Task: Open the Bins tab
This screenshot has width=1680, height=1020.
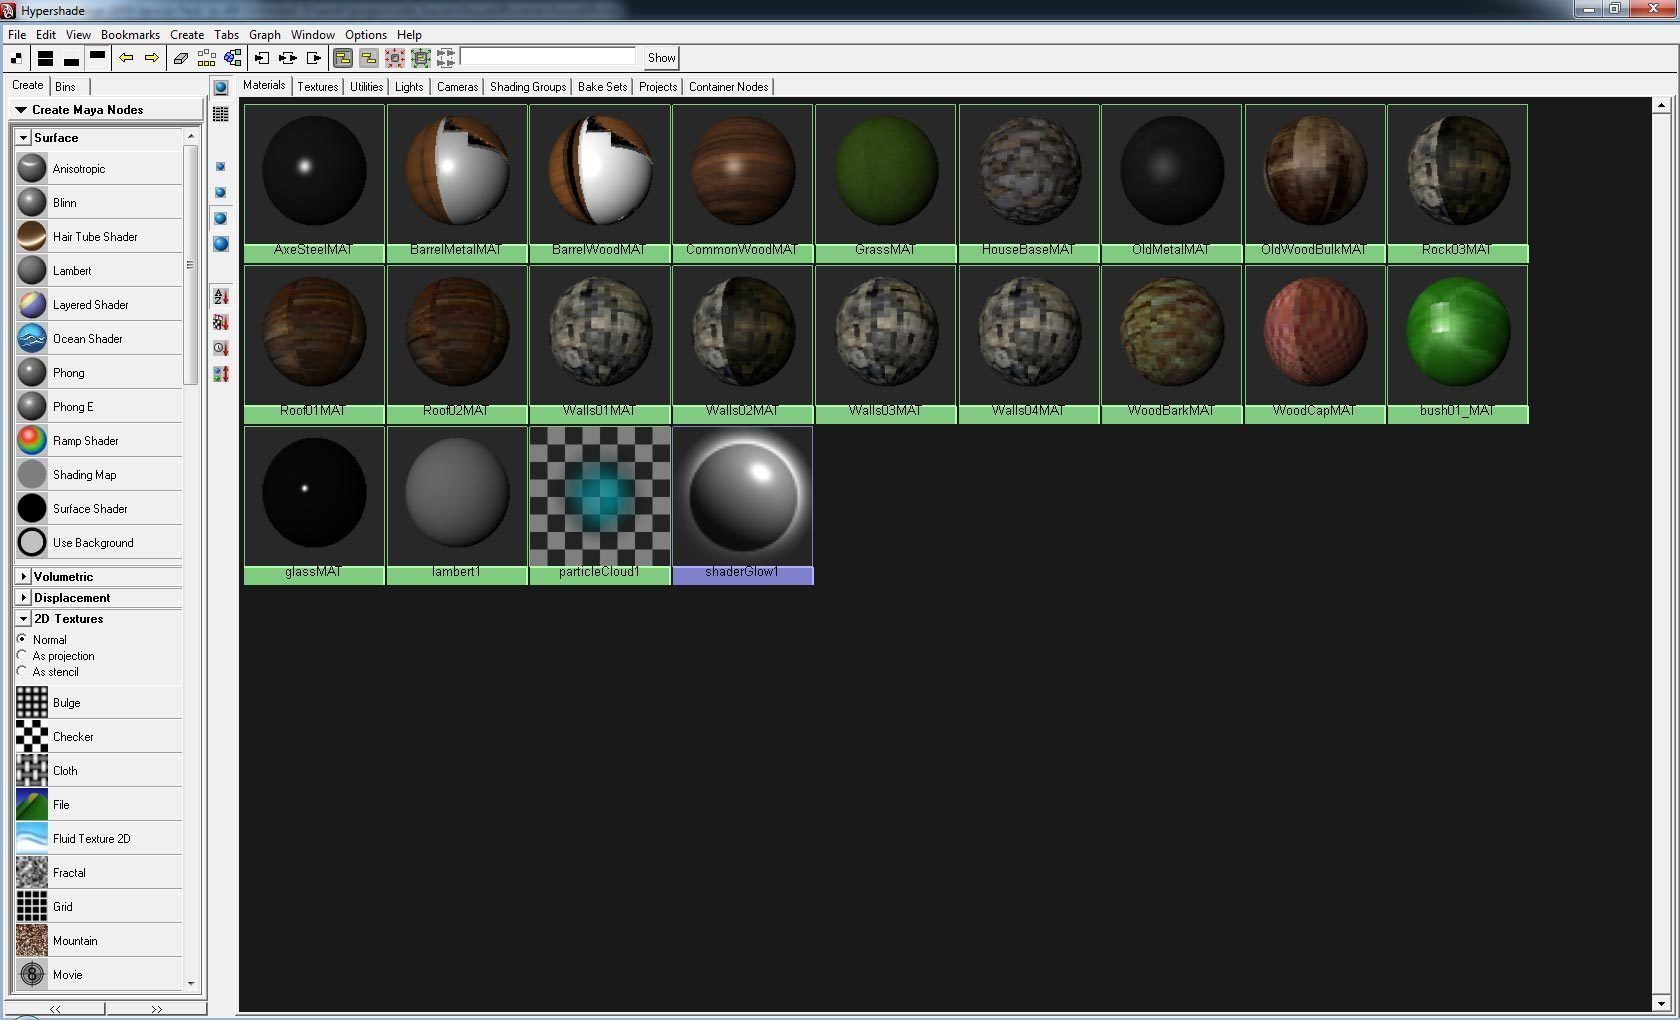Action: 66,87
